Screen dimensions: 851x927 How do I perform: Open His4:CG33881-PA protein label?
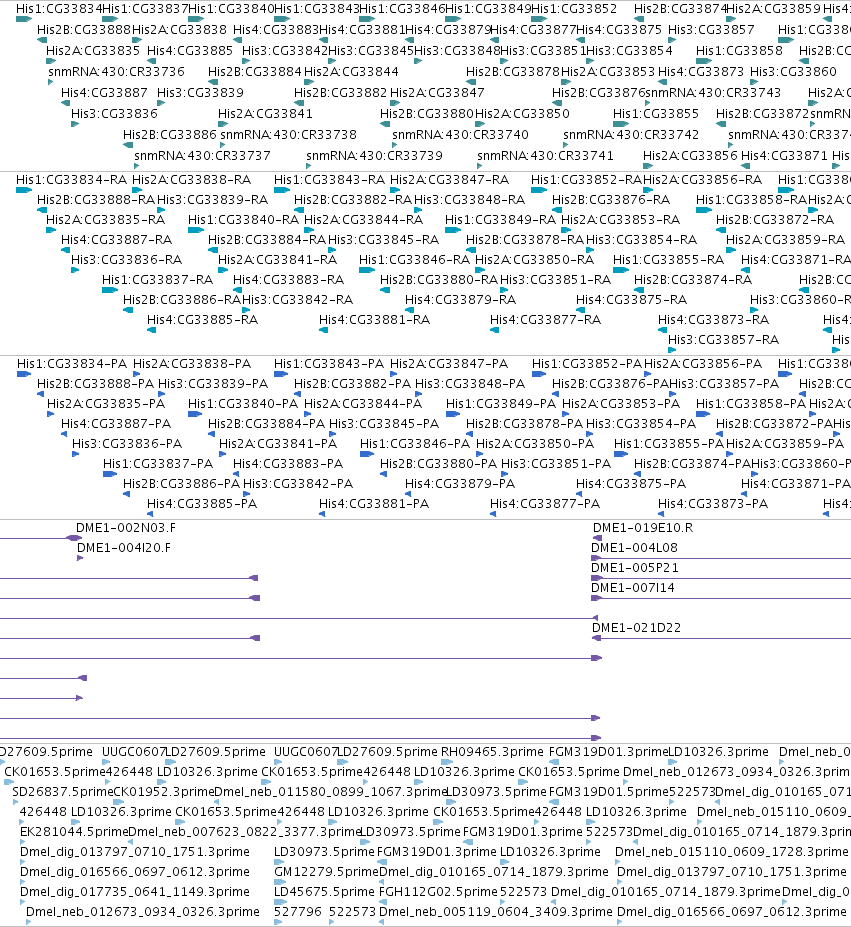coord(374,504)
